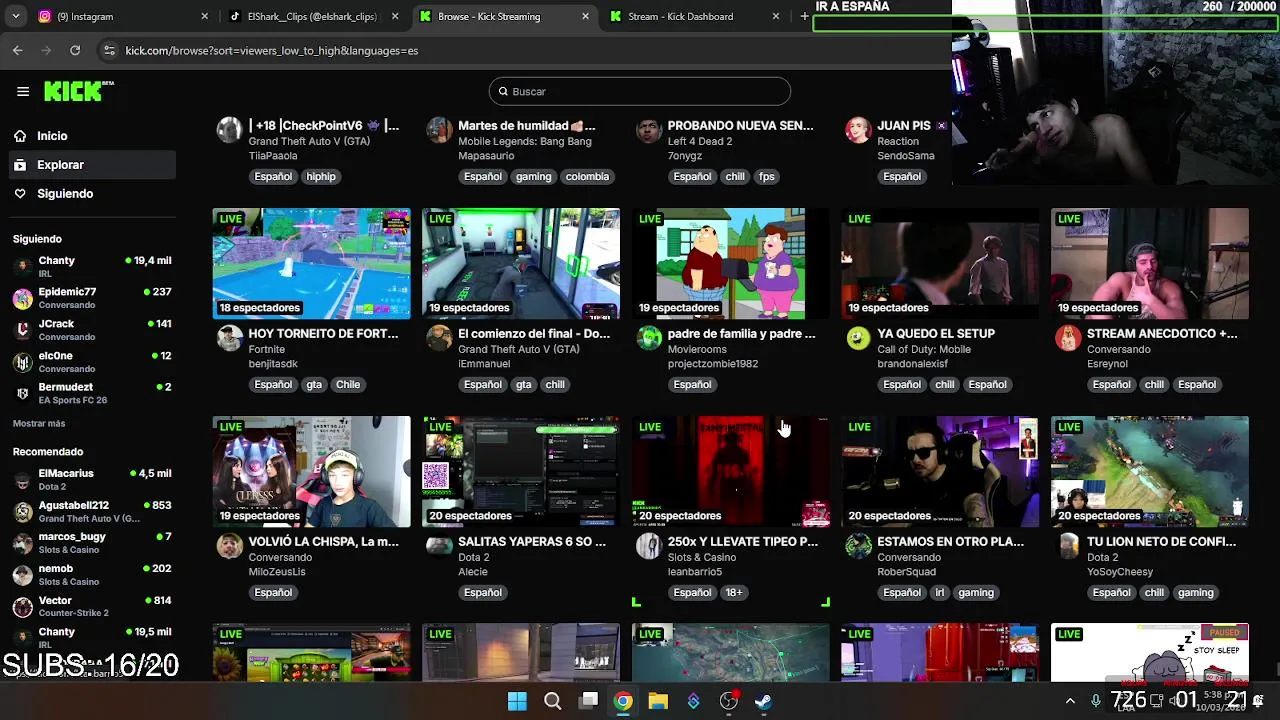The image size is (1280, 720).
Task: Click the irl tag under RoberSquad
Action: 940,593
